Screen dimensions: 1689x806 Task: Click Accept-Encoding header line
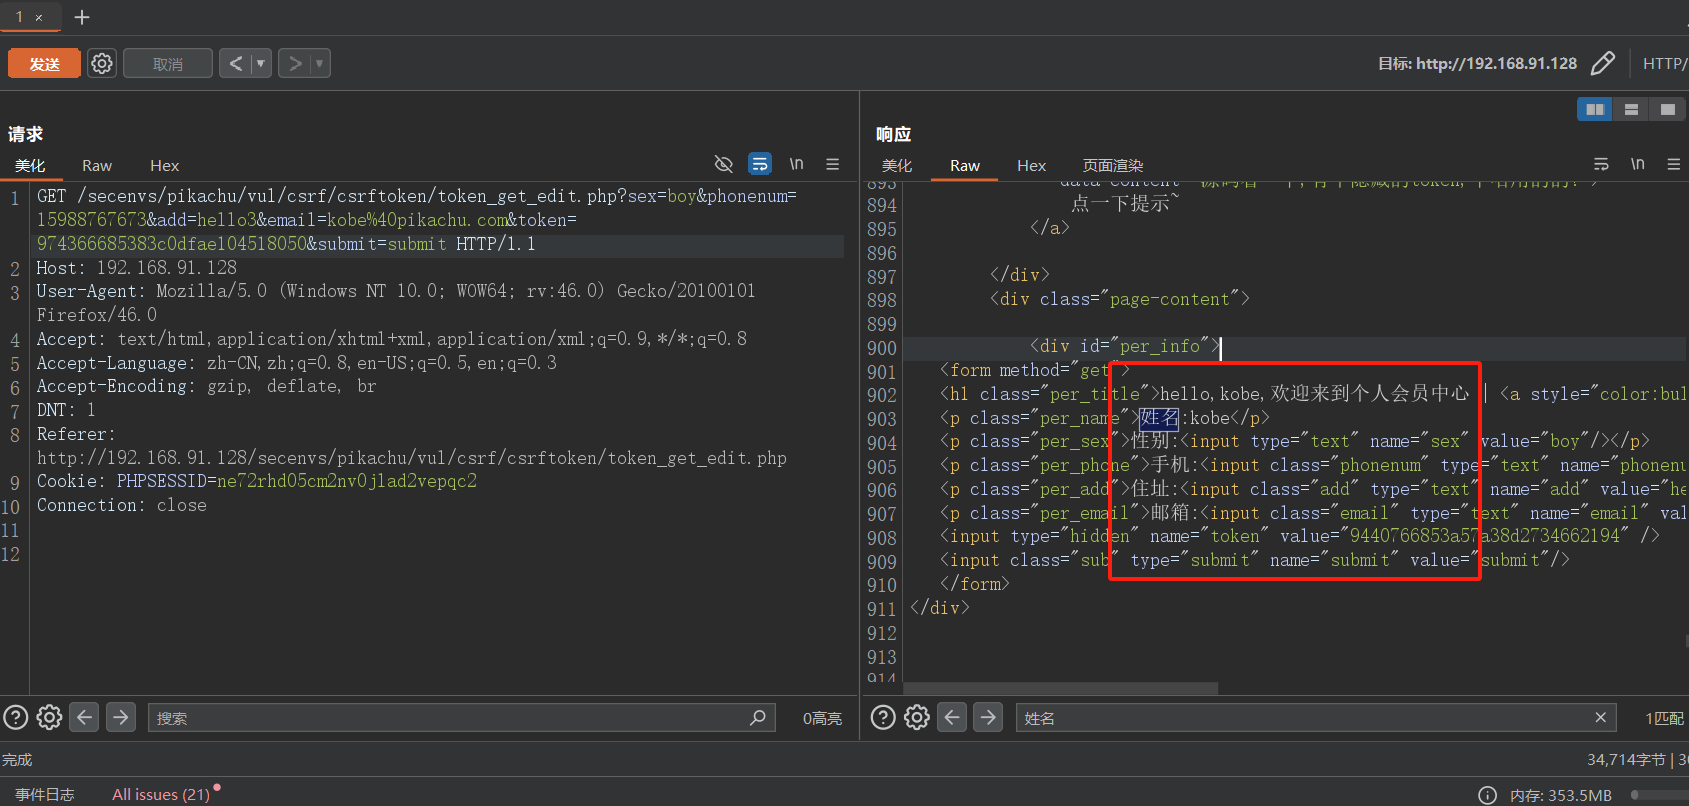(206, 386)
